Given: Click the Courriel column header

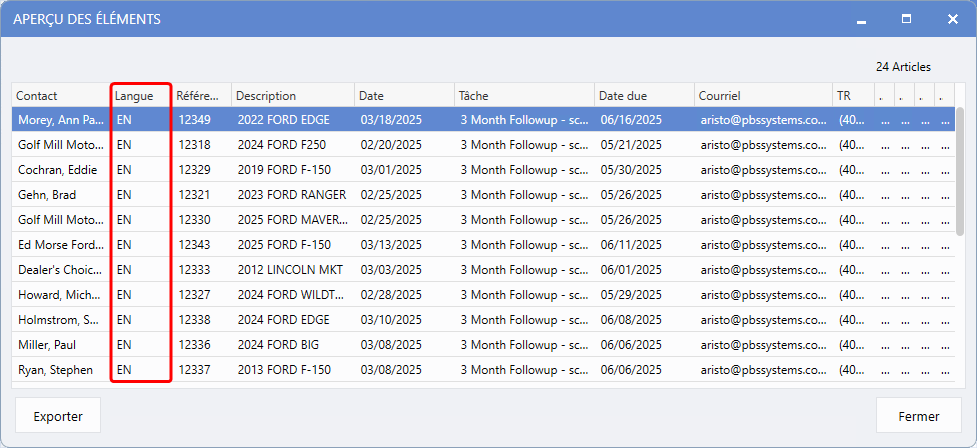Looking at the screenshot, I should [762, 96].
